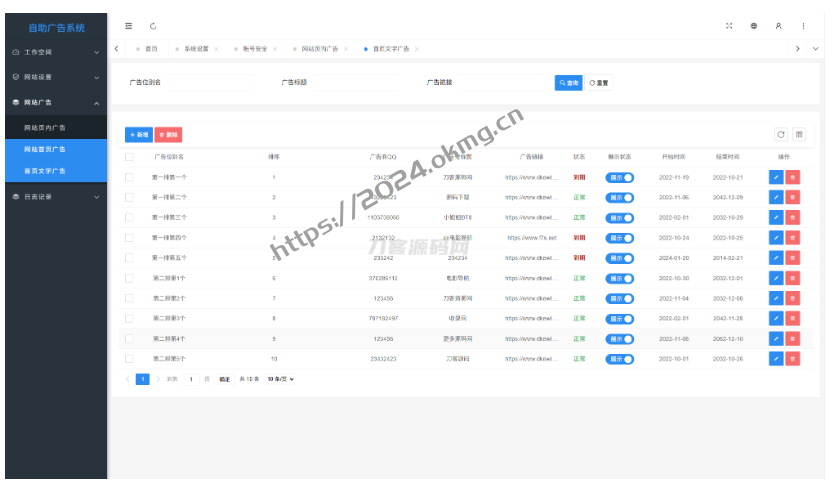The height and width of the screenshot is (489, 834).
Task: Expand the 工作空间 sidebar menu
Action: pyautogui.click(x=56, y=52)
